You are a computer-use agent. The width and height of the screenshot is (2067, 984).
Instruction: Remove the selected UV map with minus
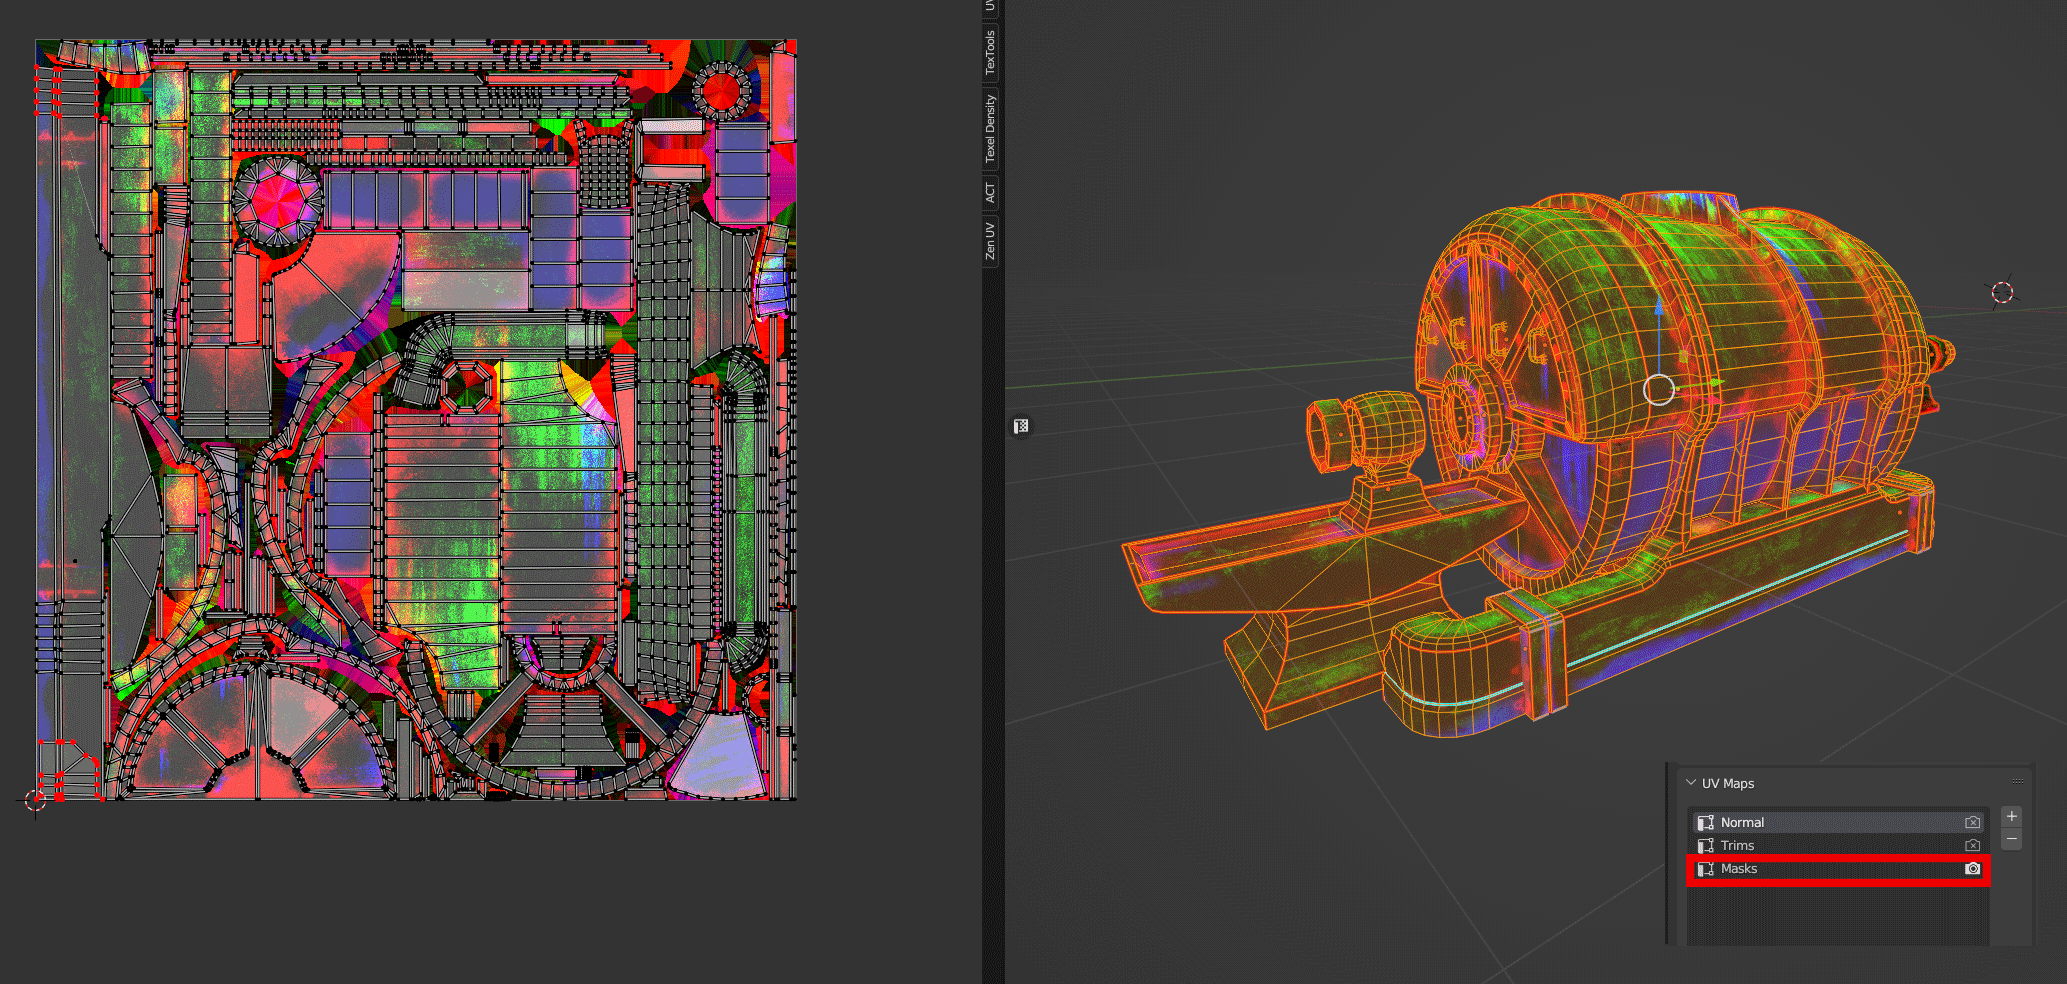pos(2012,839)
